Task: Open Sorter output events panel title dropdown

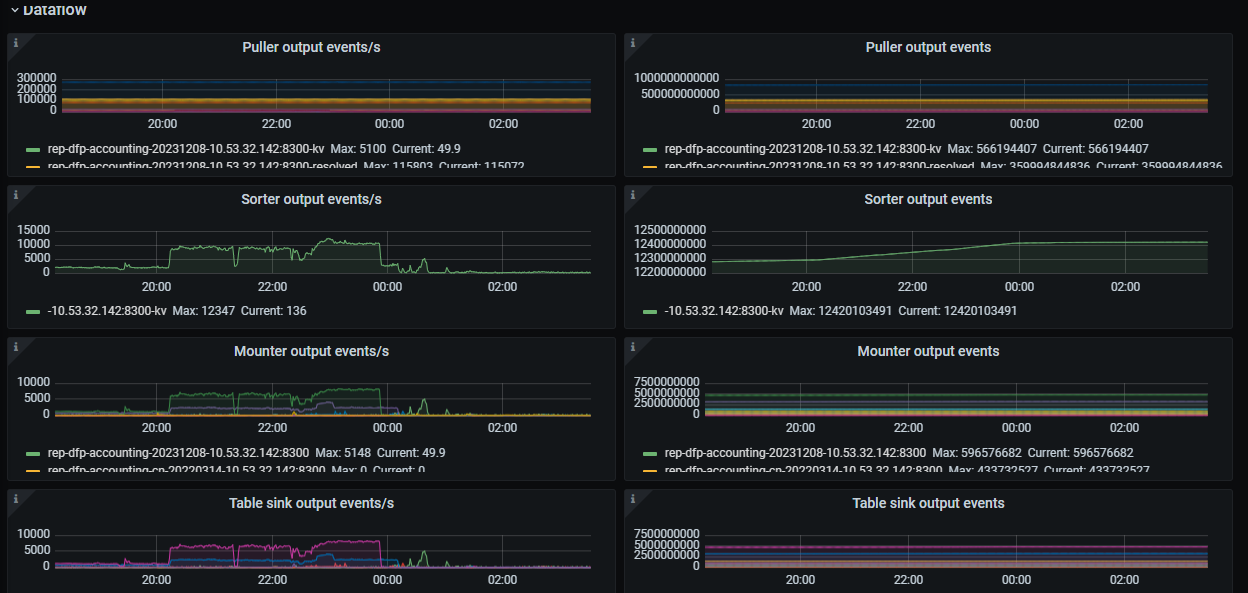Action: (x=928, y=199)
